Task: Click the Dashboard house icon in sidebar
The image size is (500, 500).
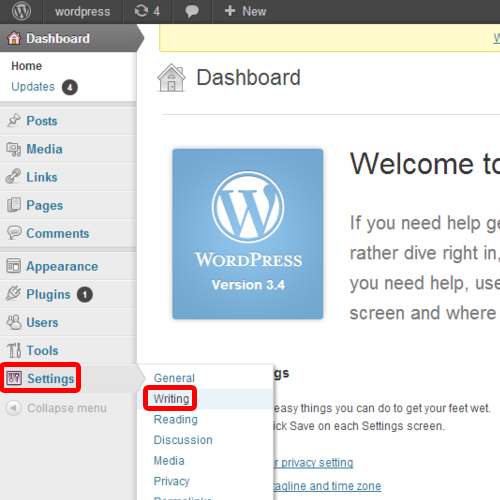Action: coord(14,38)
